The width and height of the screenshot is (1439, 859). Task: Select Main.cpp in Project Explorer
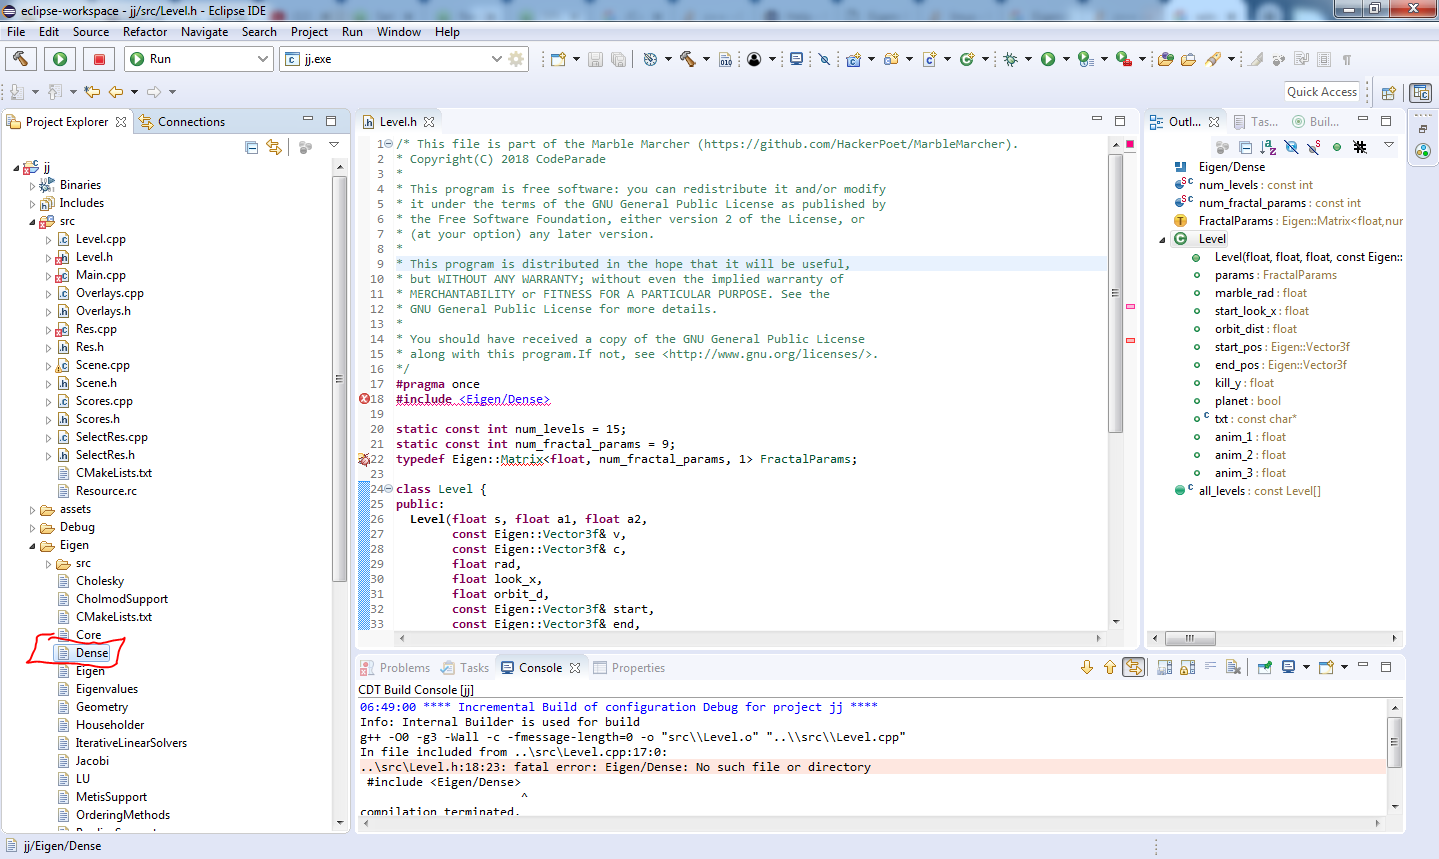[x=100, y=275]
